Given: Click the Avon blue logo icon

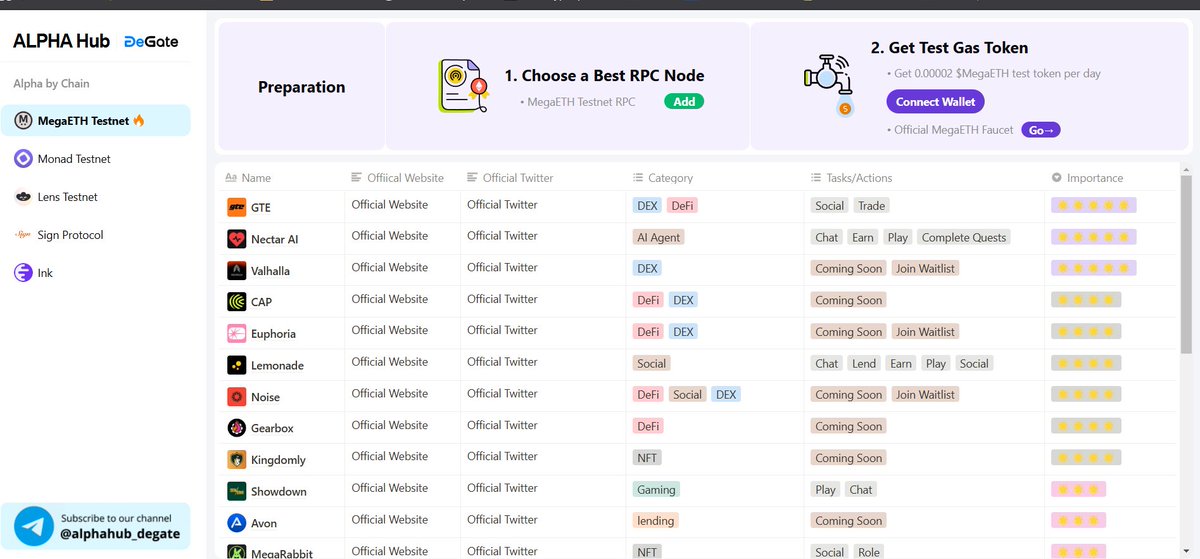Looking at the screenshot, I should 236,523.
